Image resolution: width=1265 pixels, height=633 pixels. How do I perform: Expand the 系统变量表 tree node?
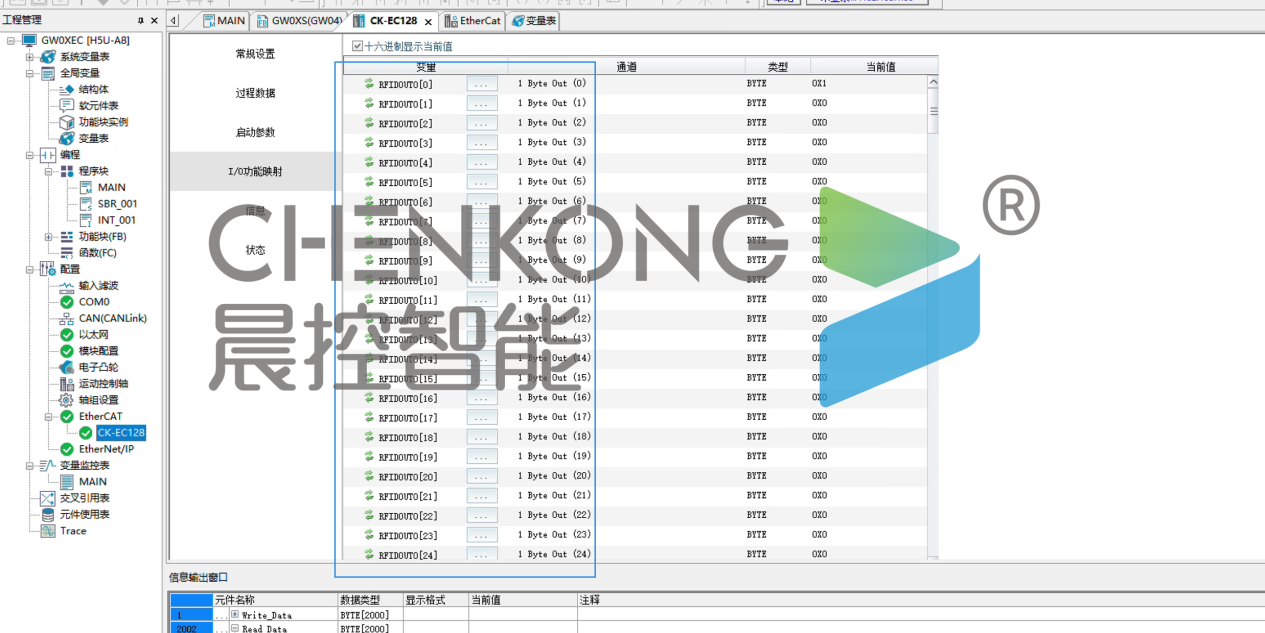30,57
